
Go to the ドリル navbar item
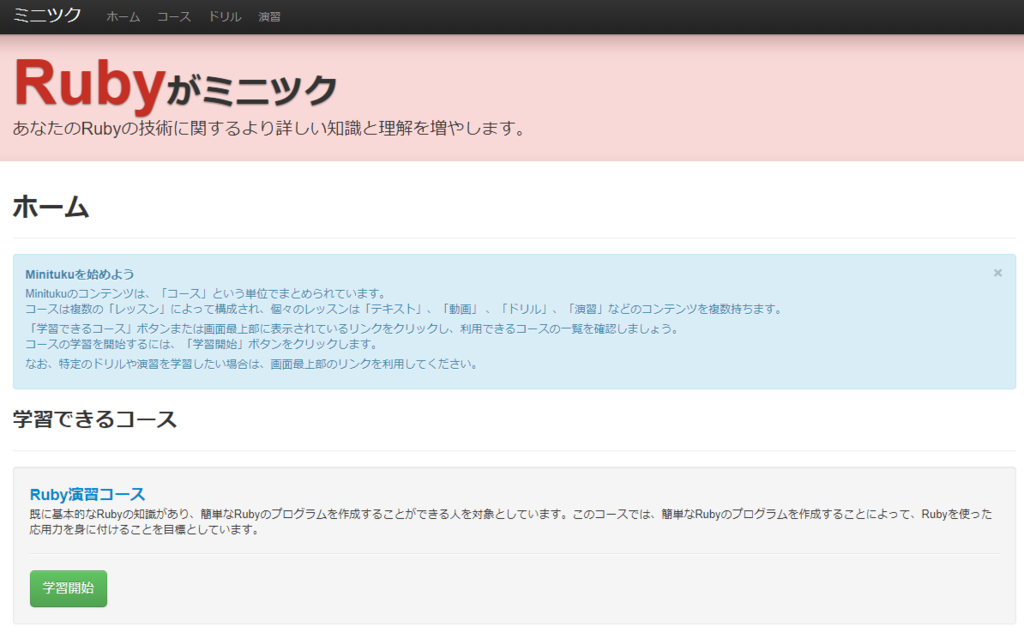pyautogui.click(x=225, y=17)
